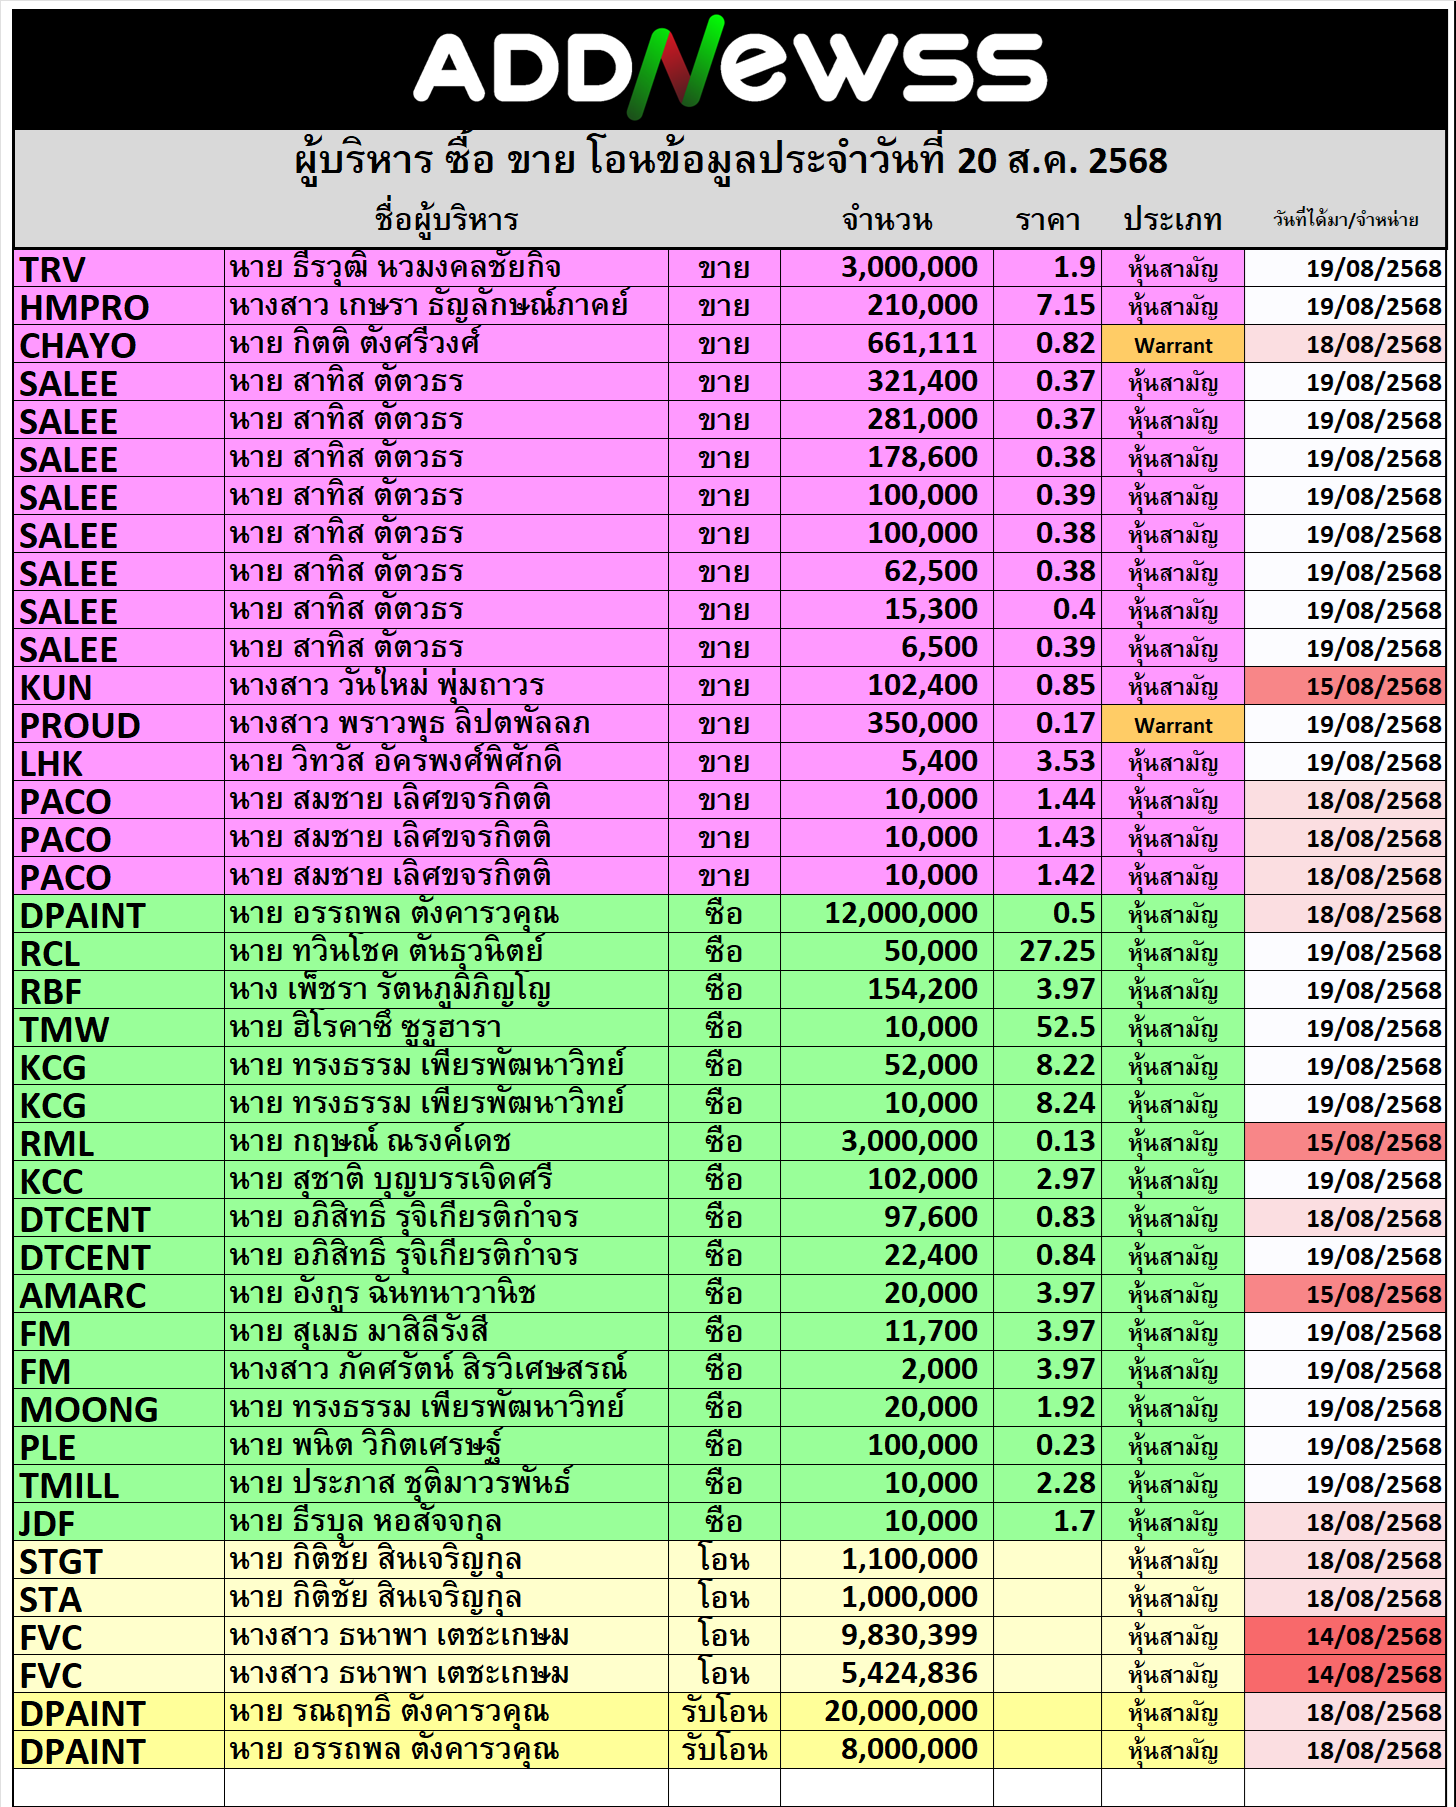Click the 1,100,000 amount cell
The height and width of the screenshot is (1807, 1456).
tap(887, 1560)
